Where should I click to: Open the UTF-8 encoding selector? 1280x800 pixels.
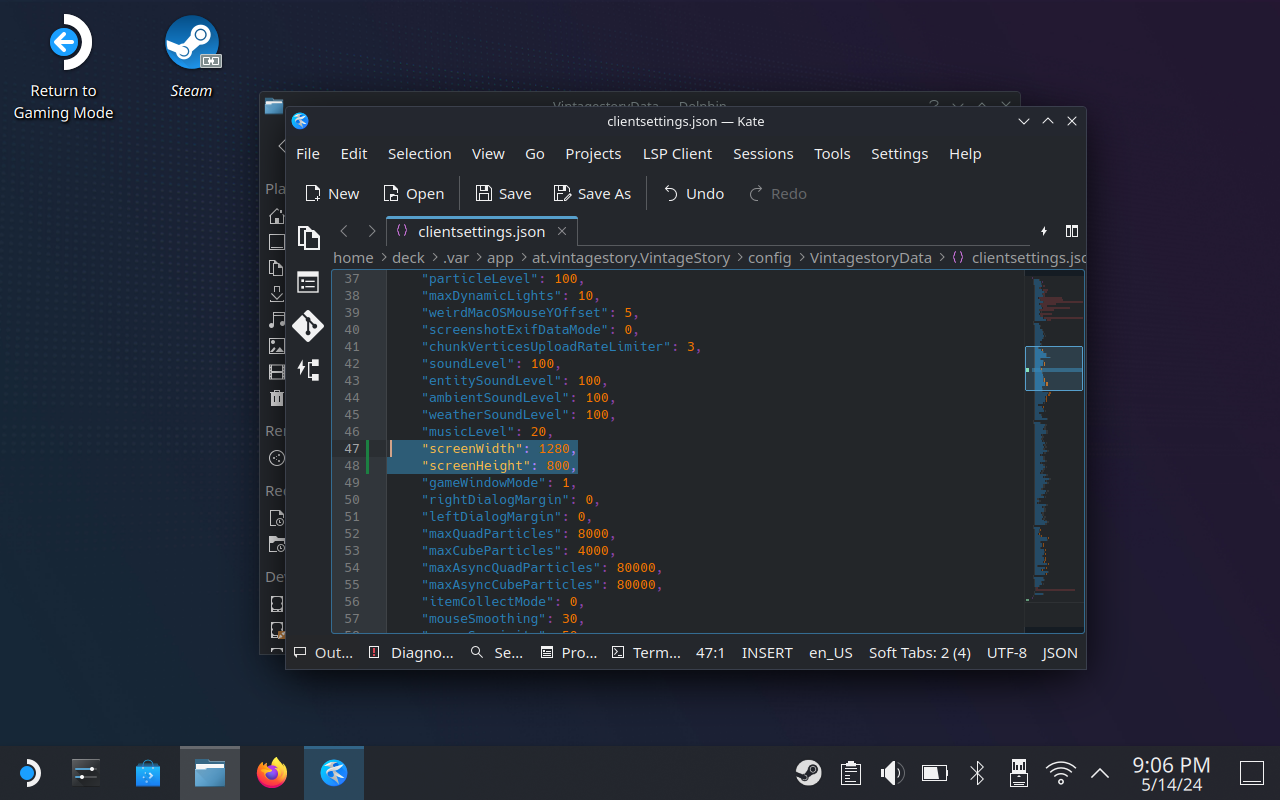pos(1006,652)
